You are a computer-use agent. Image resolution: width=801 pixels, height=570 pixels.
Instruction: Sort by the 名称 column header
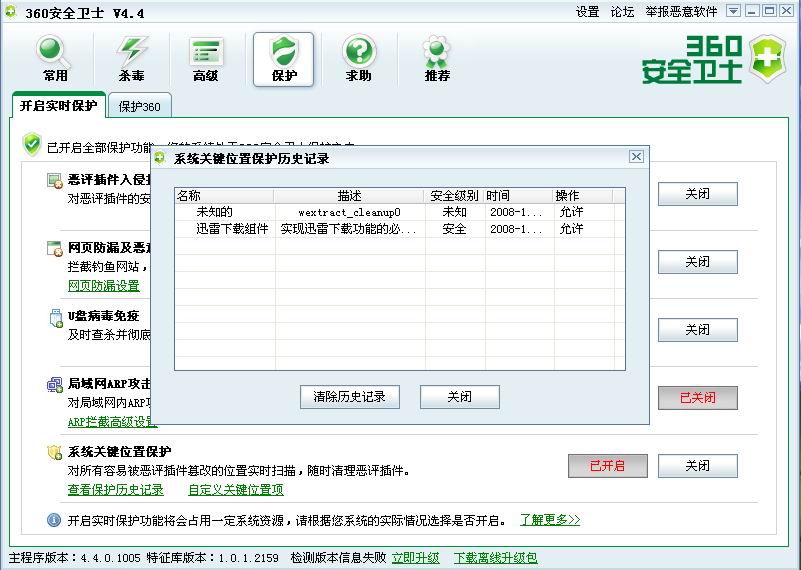[x=224, y=196]
